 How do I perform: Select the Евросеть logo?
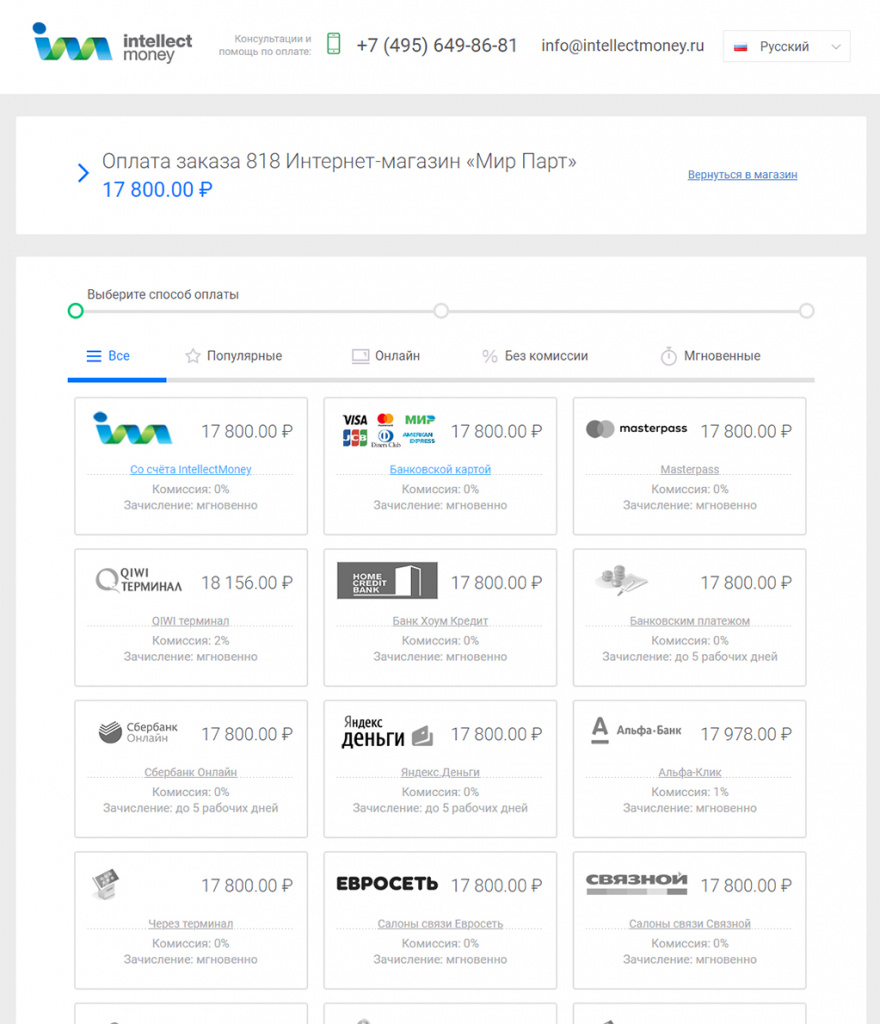387,884
